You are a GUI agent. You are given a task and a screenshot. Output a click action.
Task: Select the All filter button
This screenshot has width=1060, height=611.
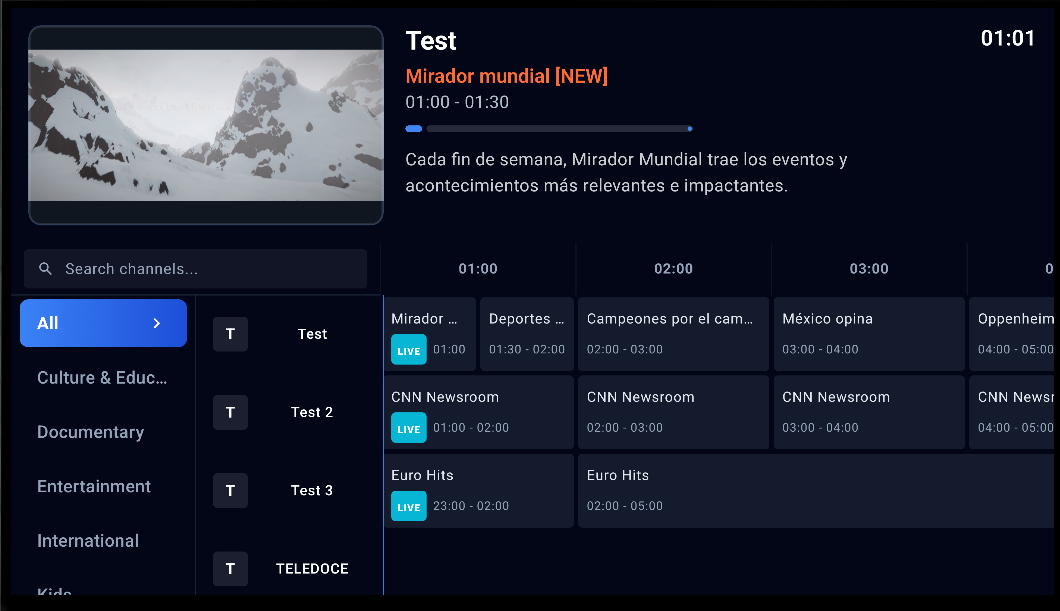point(103,323)
